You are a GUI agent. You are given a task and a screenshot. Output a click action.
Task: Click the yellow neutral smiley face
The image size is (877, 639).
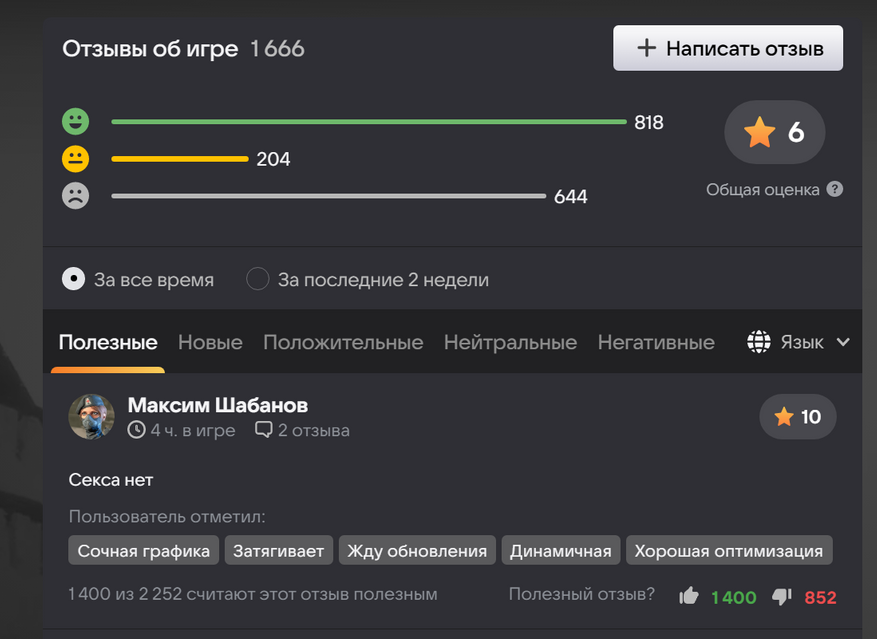(76, 159)
